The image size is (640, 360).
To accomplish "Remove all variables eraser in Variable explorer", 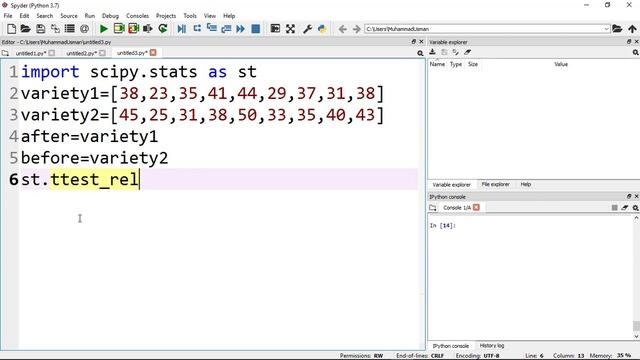I will click(467, 52).
